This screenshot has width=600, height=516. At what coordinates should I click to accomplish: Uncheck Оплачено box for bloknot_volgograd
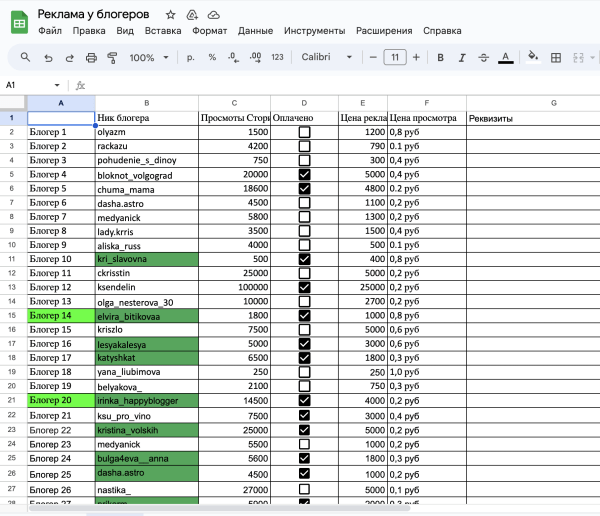pos(304,174)
